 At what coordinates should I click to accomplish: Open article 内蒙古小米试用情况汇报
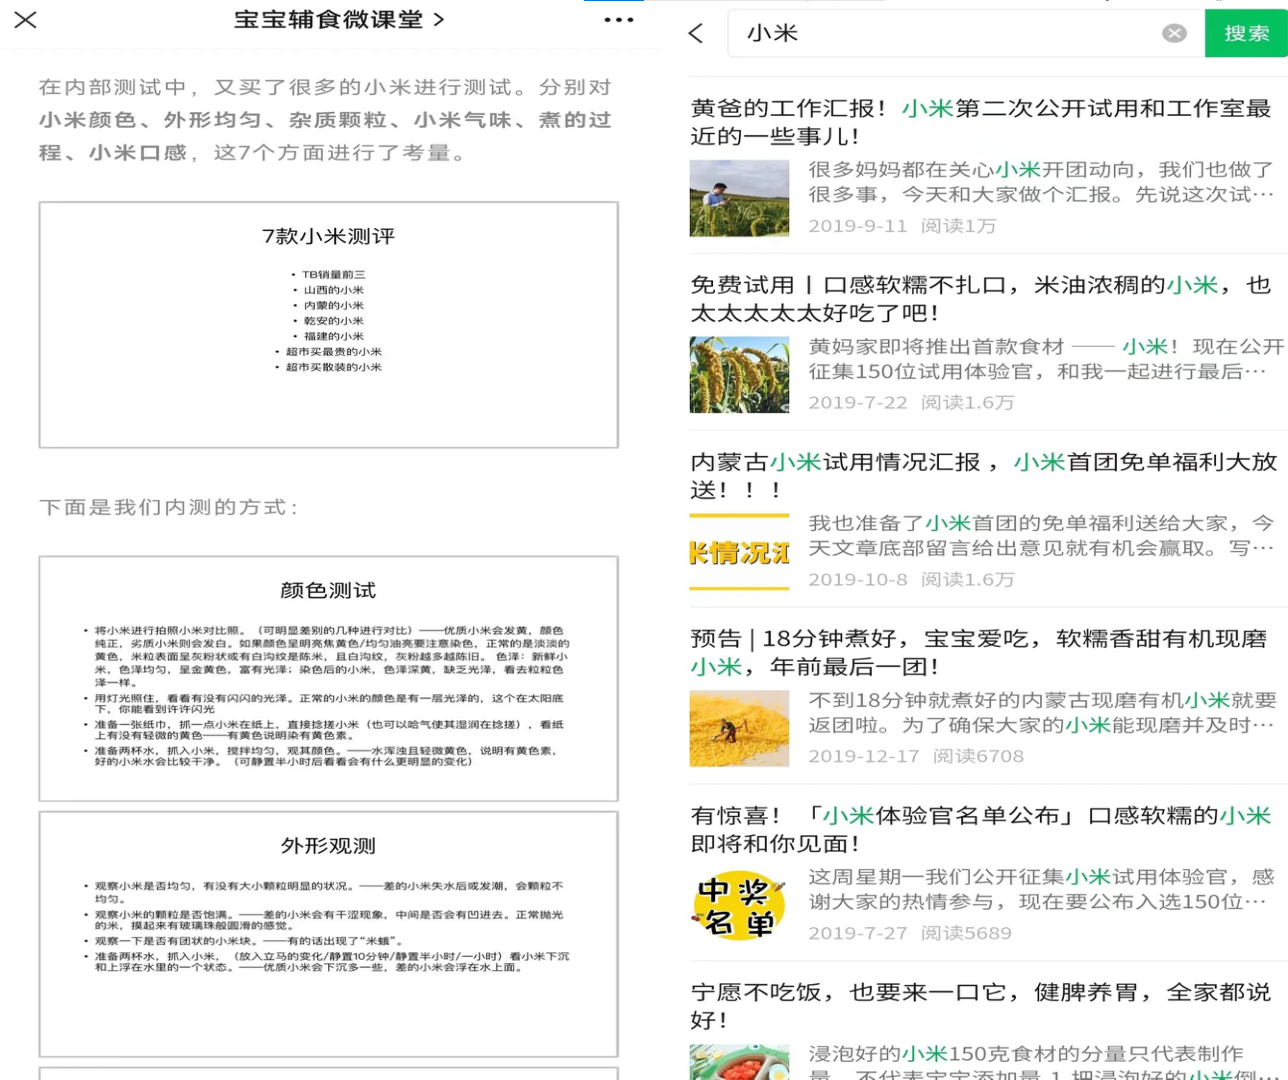980,476
